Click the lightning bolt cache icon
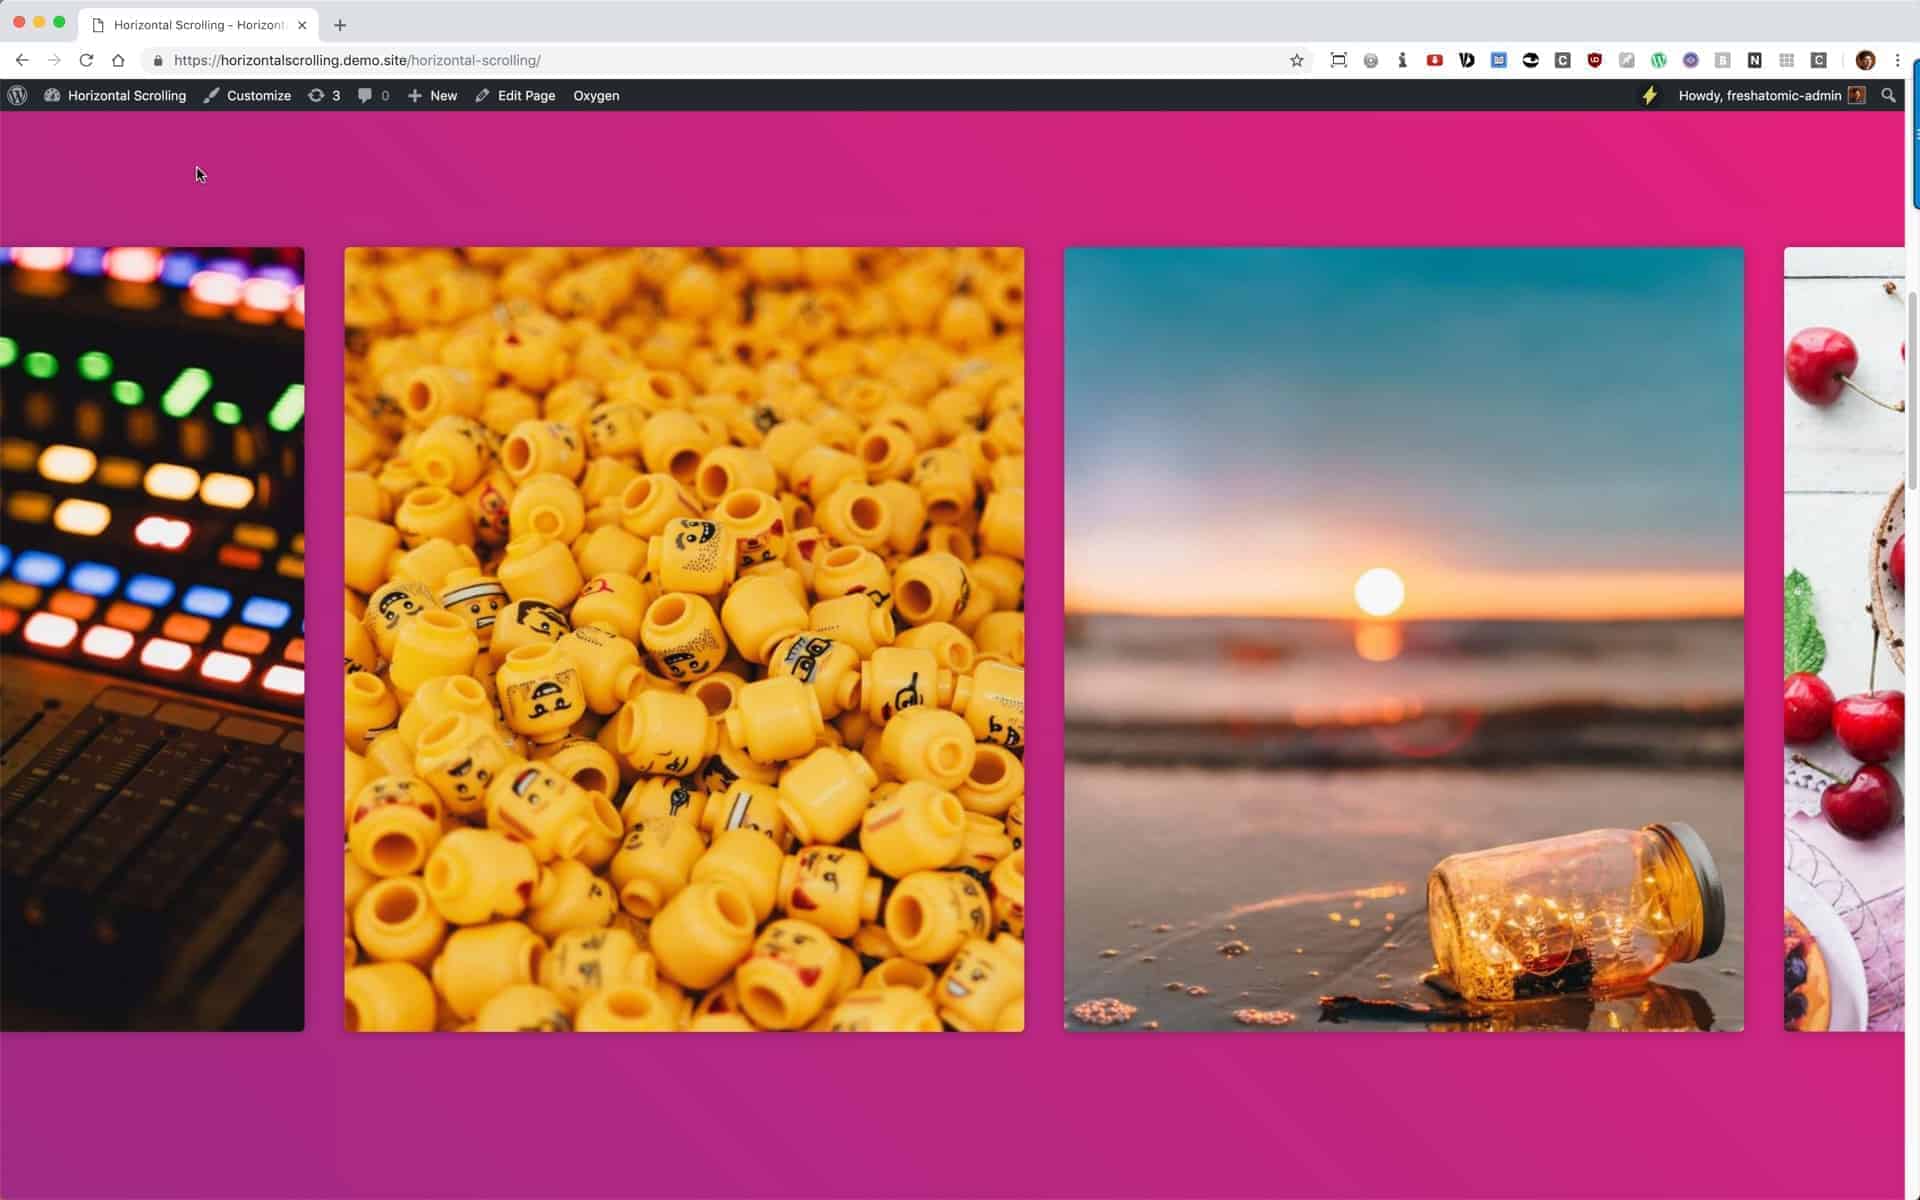Screen dimensions: 1920x1200 coord(1650,95)
